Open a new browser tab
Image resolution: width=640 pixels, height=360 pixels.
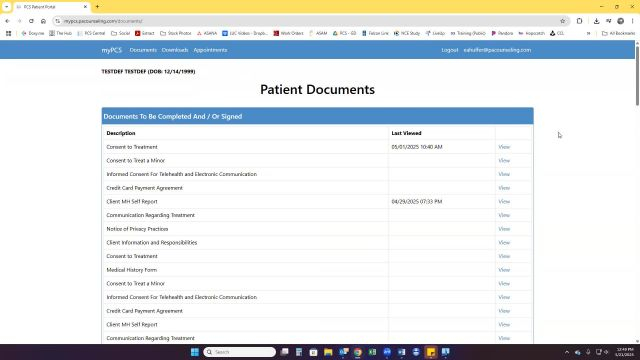(x=97, y=7)
